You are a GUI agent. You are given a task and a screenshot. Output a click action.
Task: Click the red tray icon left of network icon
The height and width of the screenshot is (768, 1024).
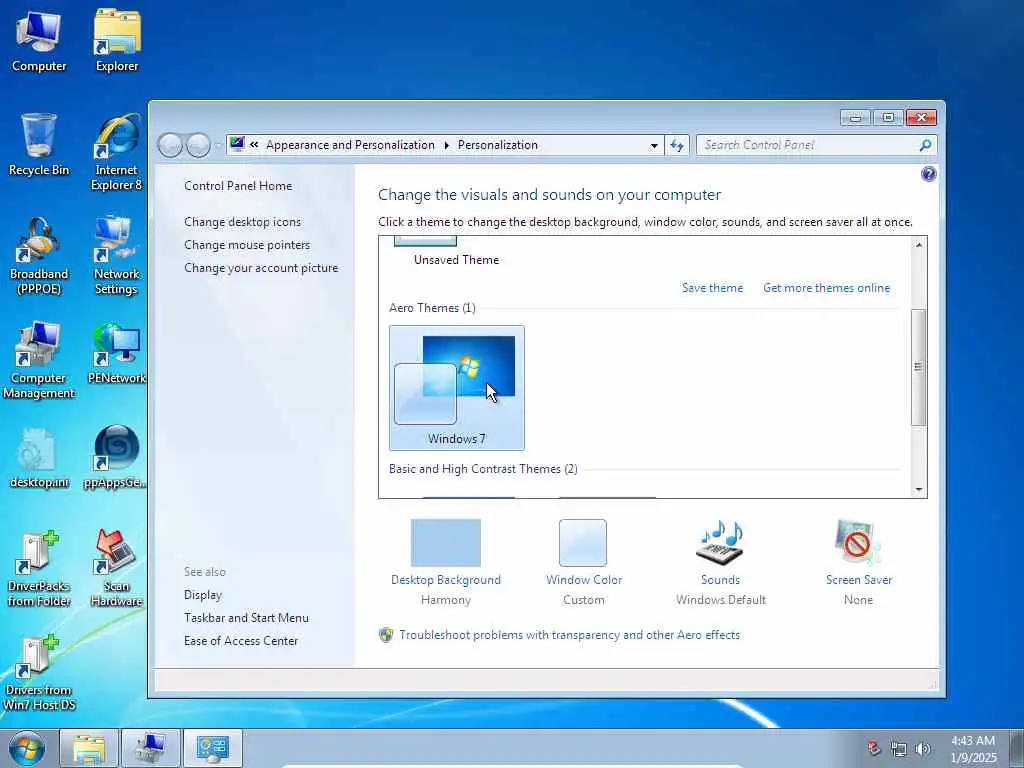tap(874, 748)
